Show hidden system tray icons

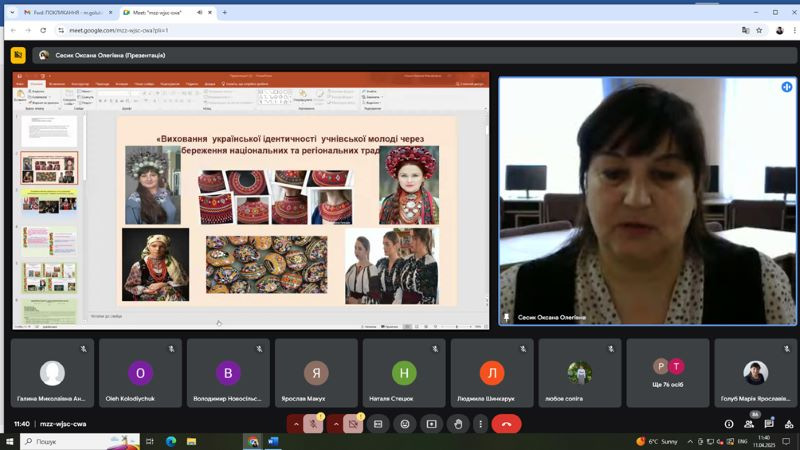[x=690, y=441]
